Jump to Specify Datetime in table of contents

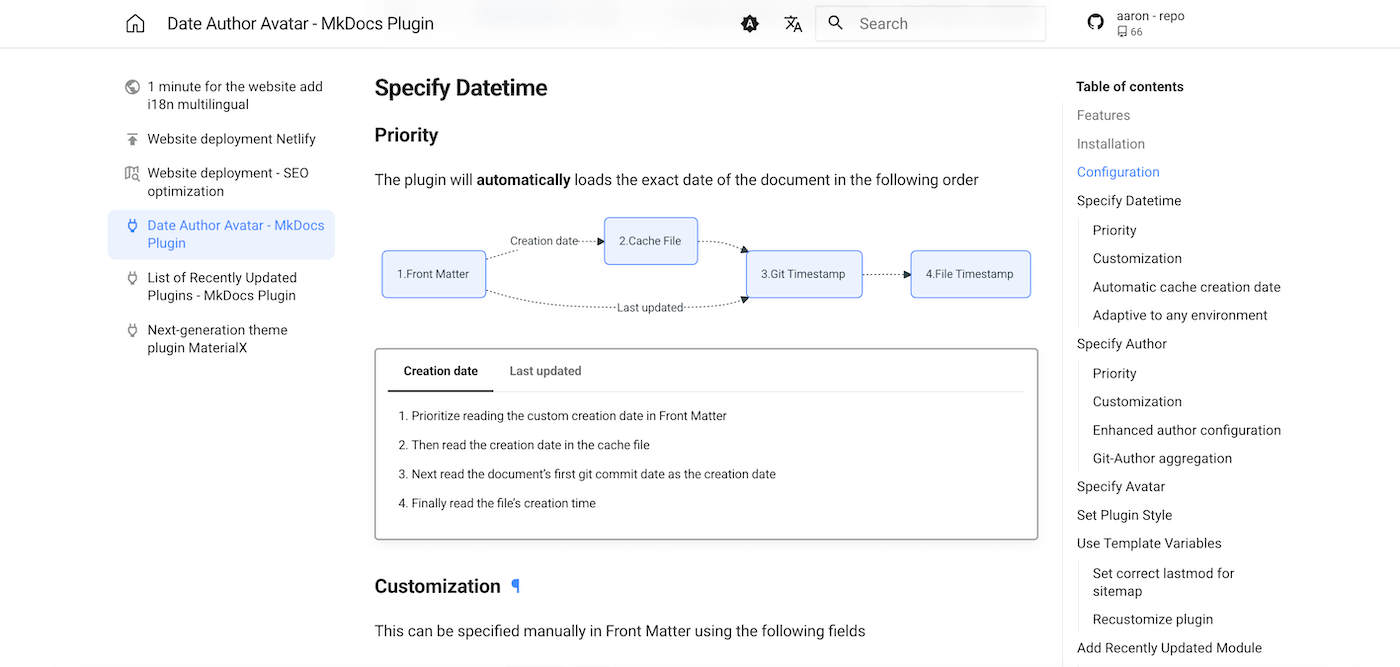click(1129, 201)
